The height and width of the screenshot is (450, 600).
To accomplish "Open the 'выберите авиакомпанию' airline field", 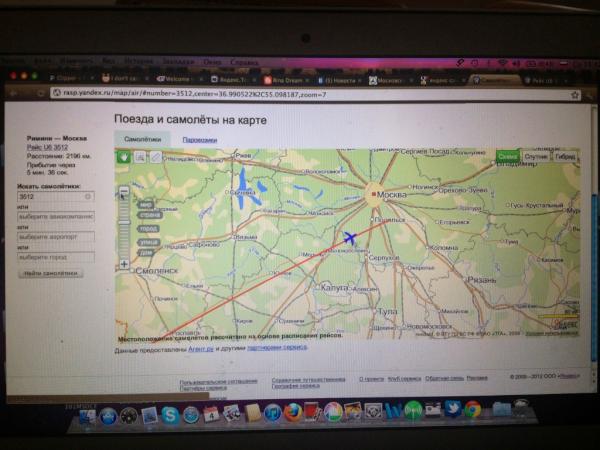I will click(x=56, y=217).
